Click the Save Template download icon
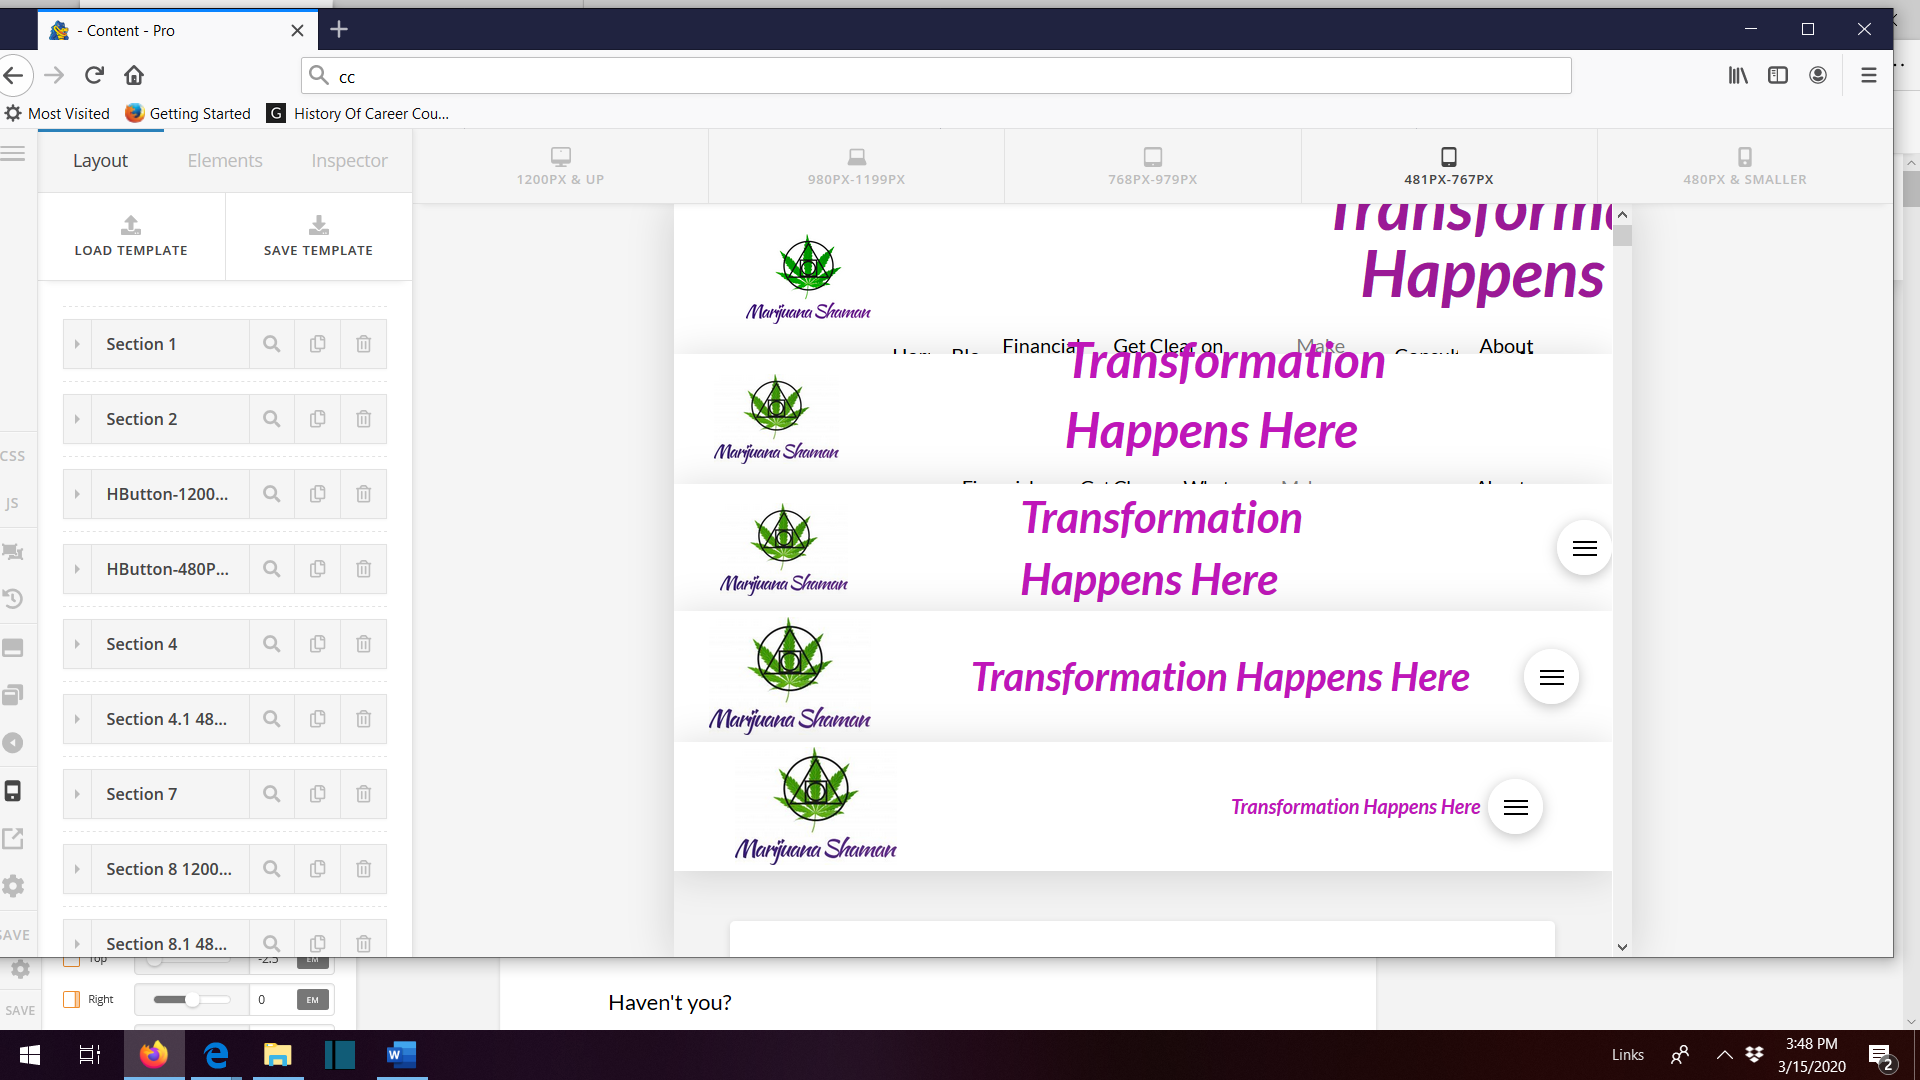The image size is (1920, 1080). click(318, 225)
